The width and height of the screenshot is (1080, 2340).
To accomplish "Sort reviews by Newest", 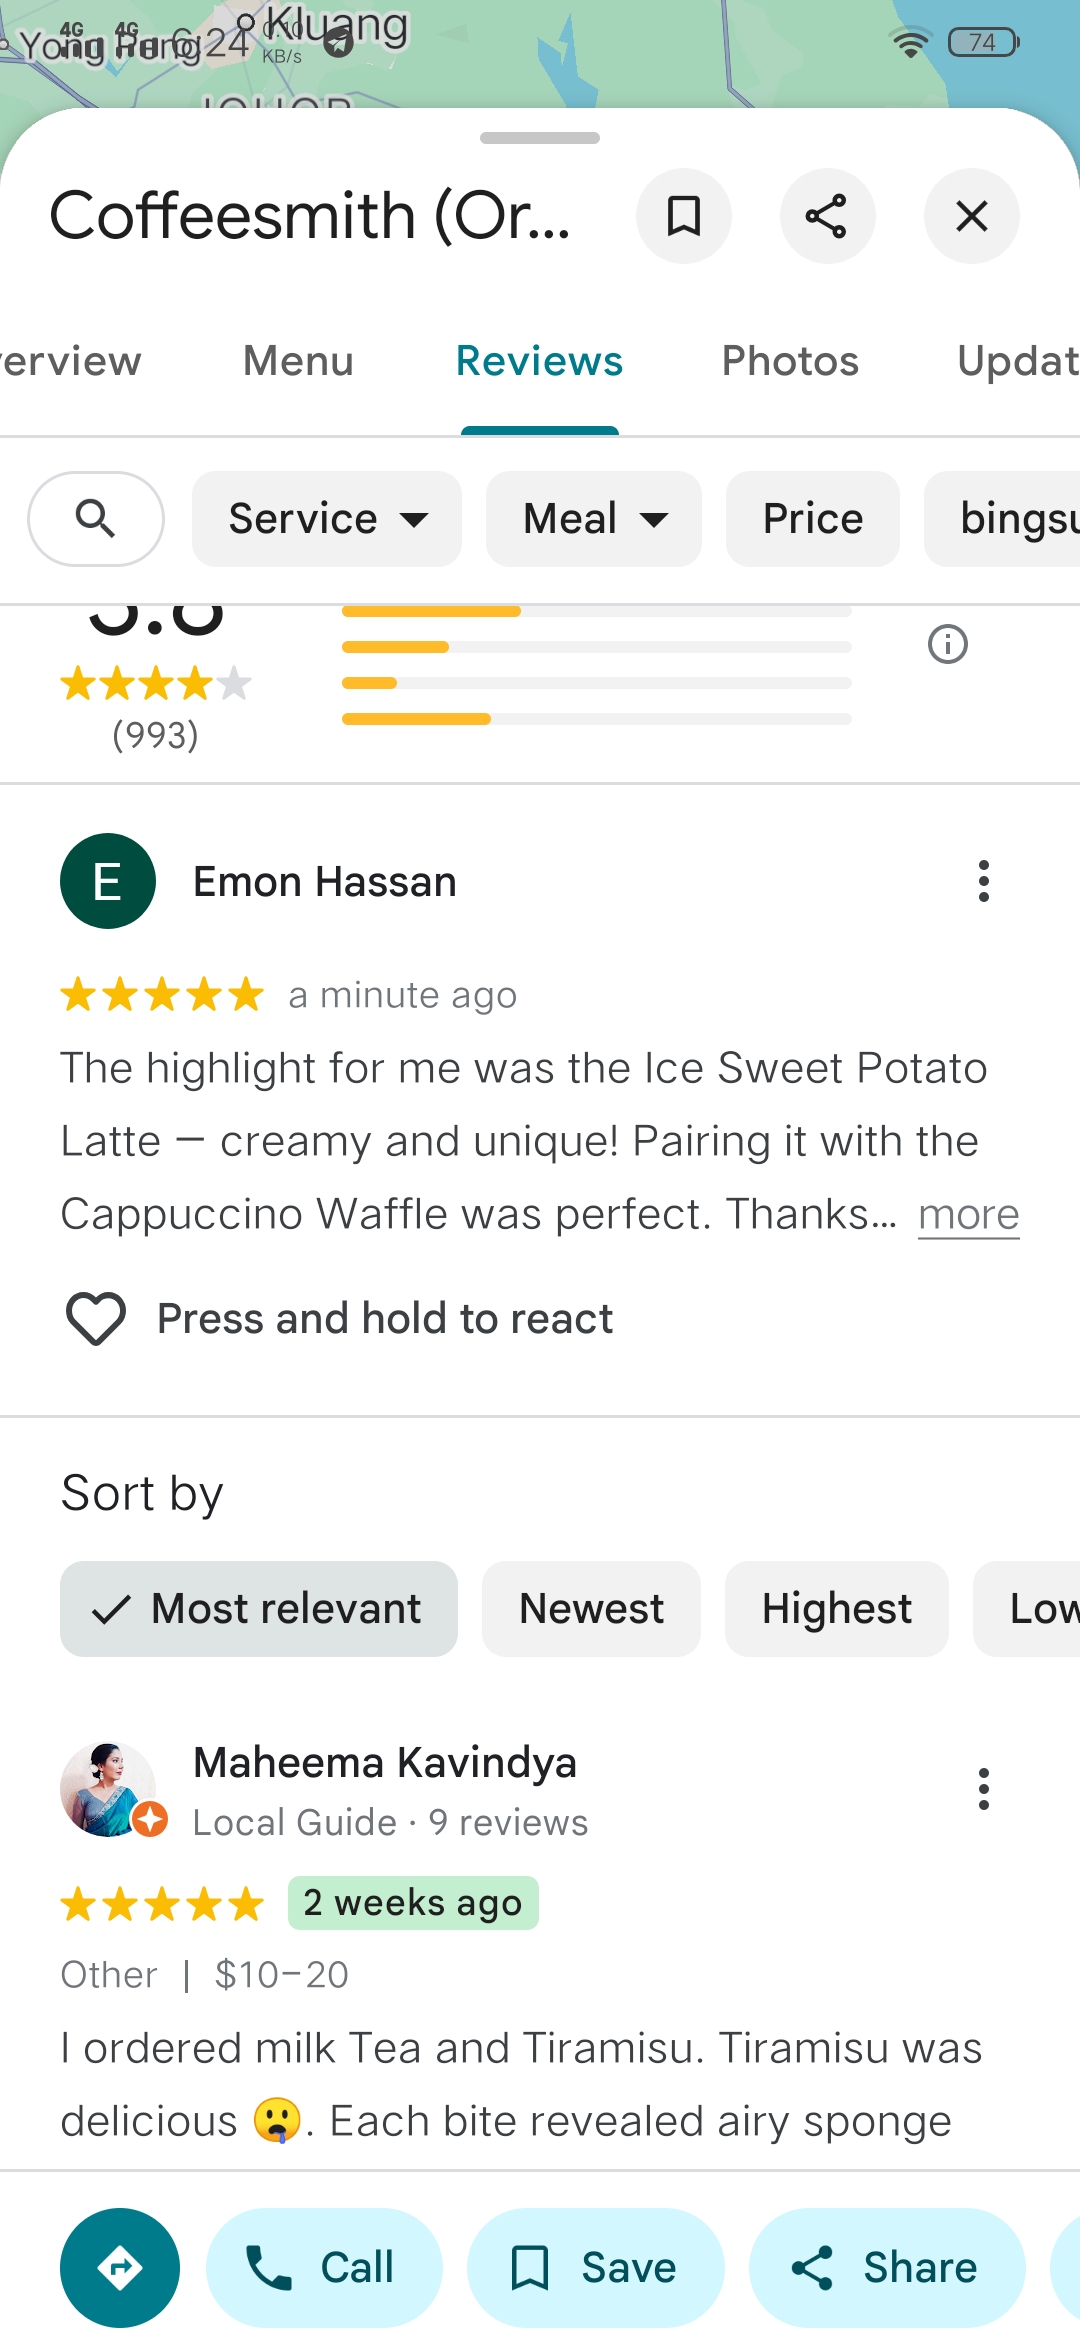I will [591, 1609].
